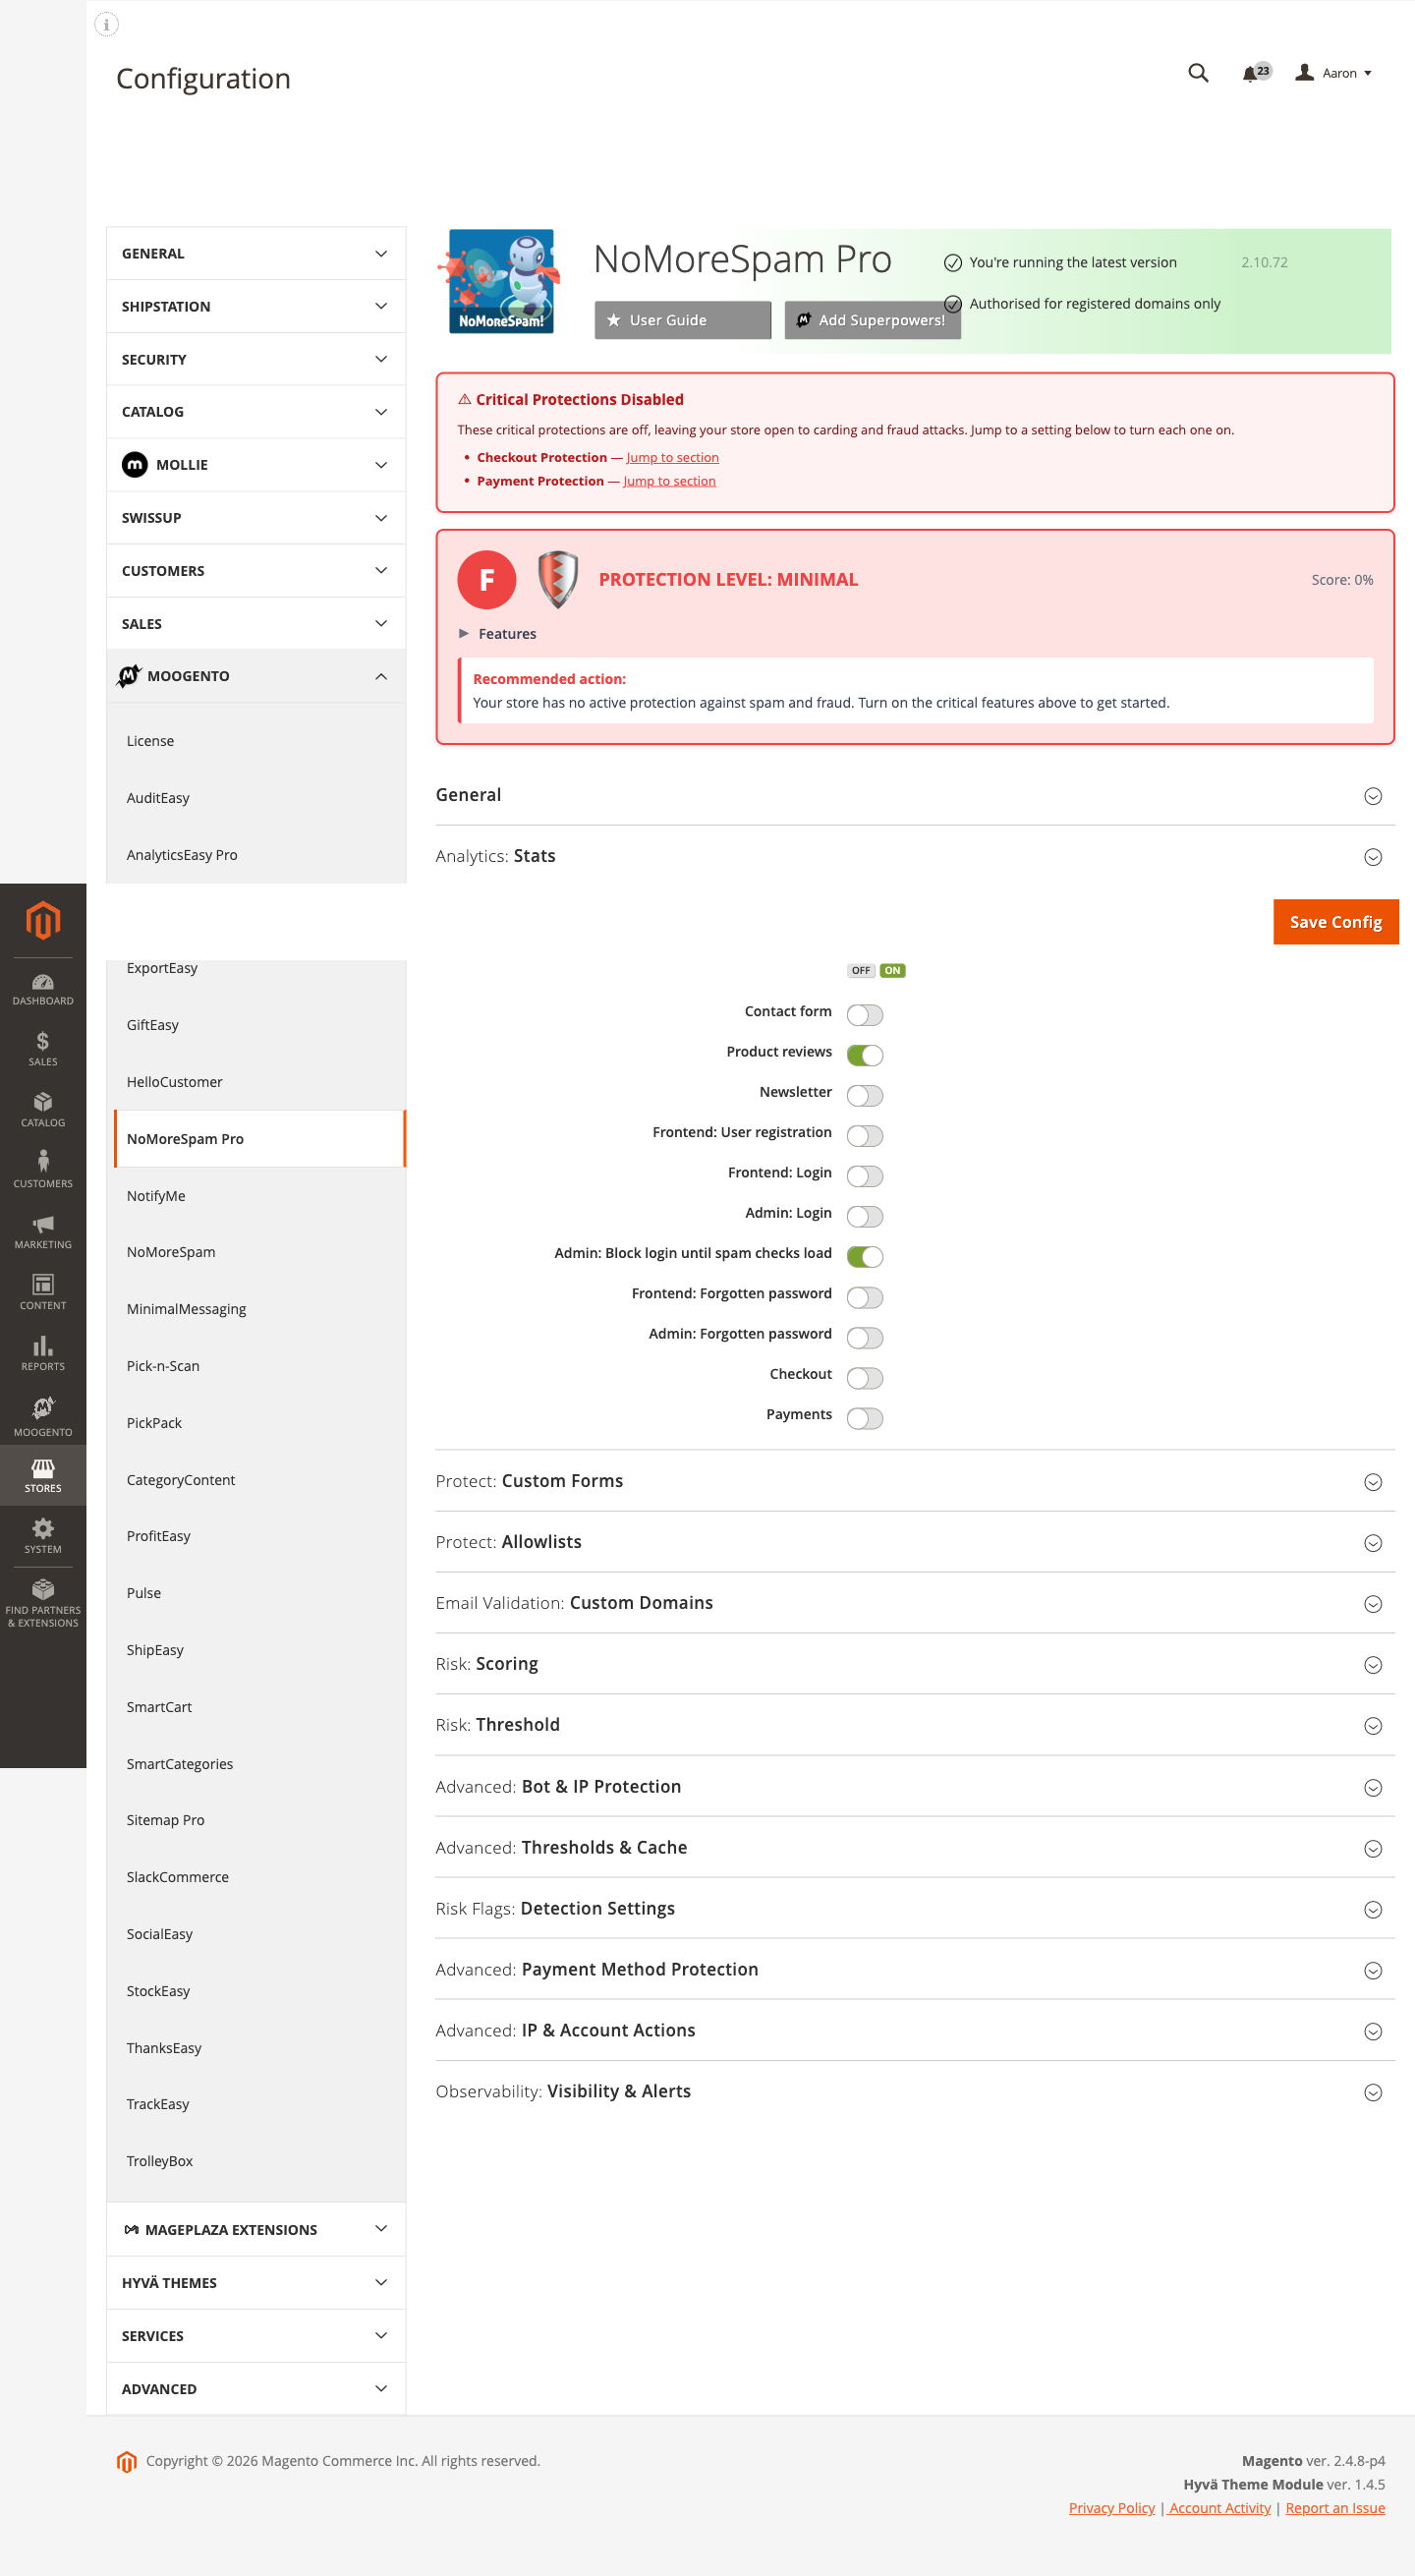Click the info circle icon
Screen dimensions: 1415x2576
coord(106,24)
